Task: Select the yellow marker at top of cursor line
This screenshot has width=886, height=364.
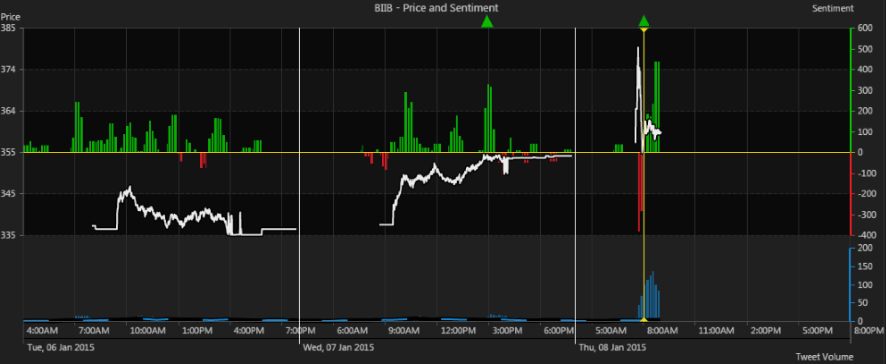Action: [x=644, y=29]
